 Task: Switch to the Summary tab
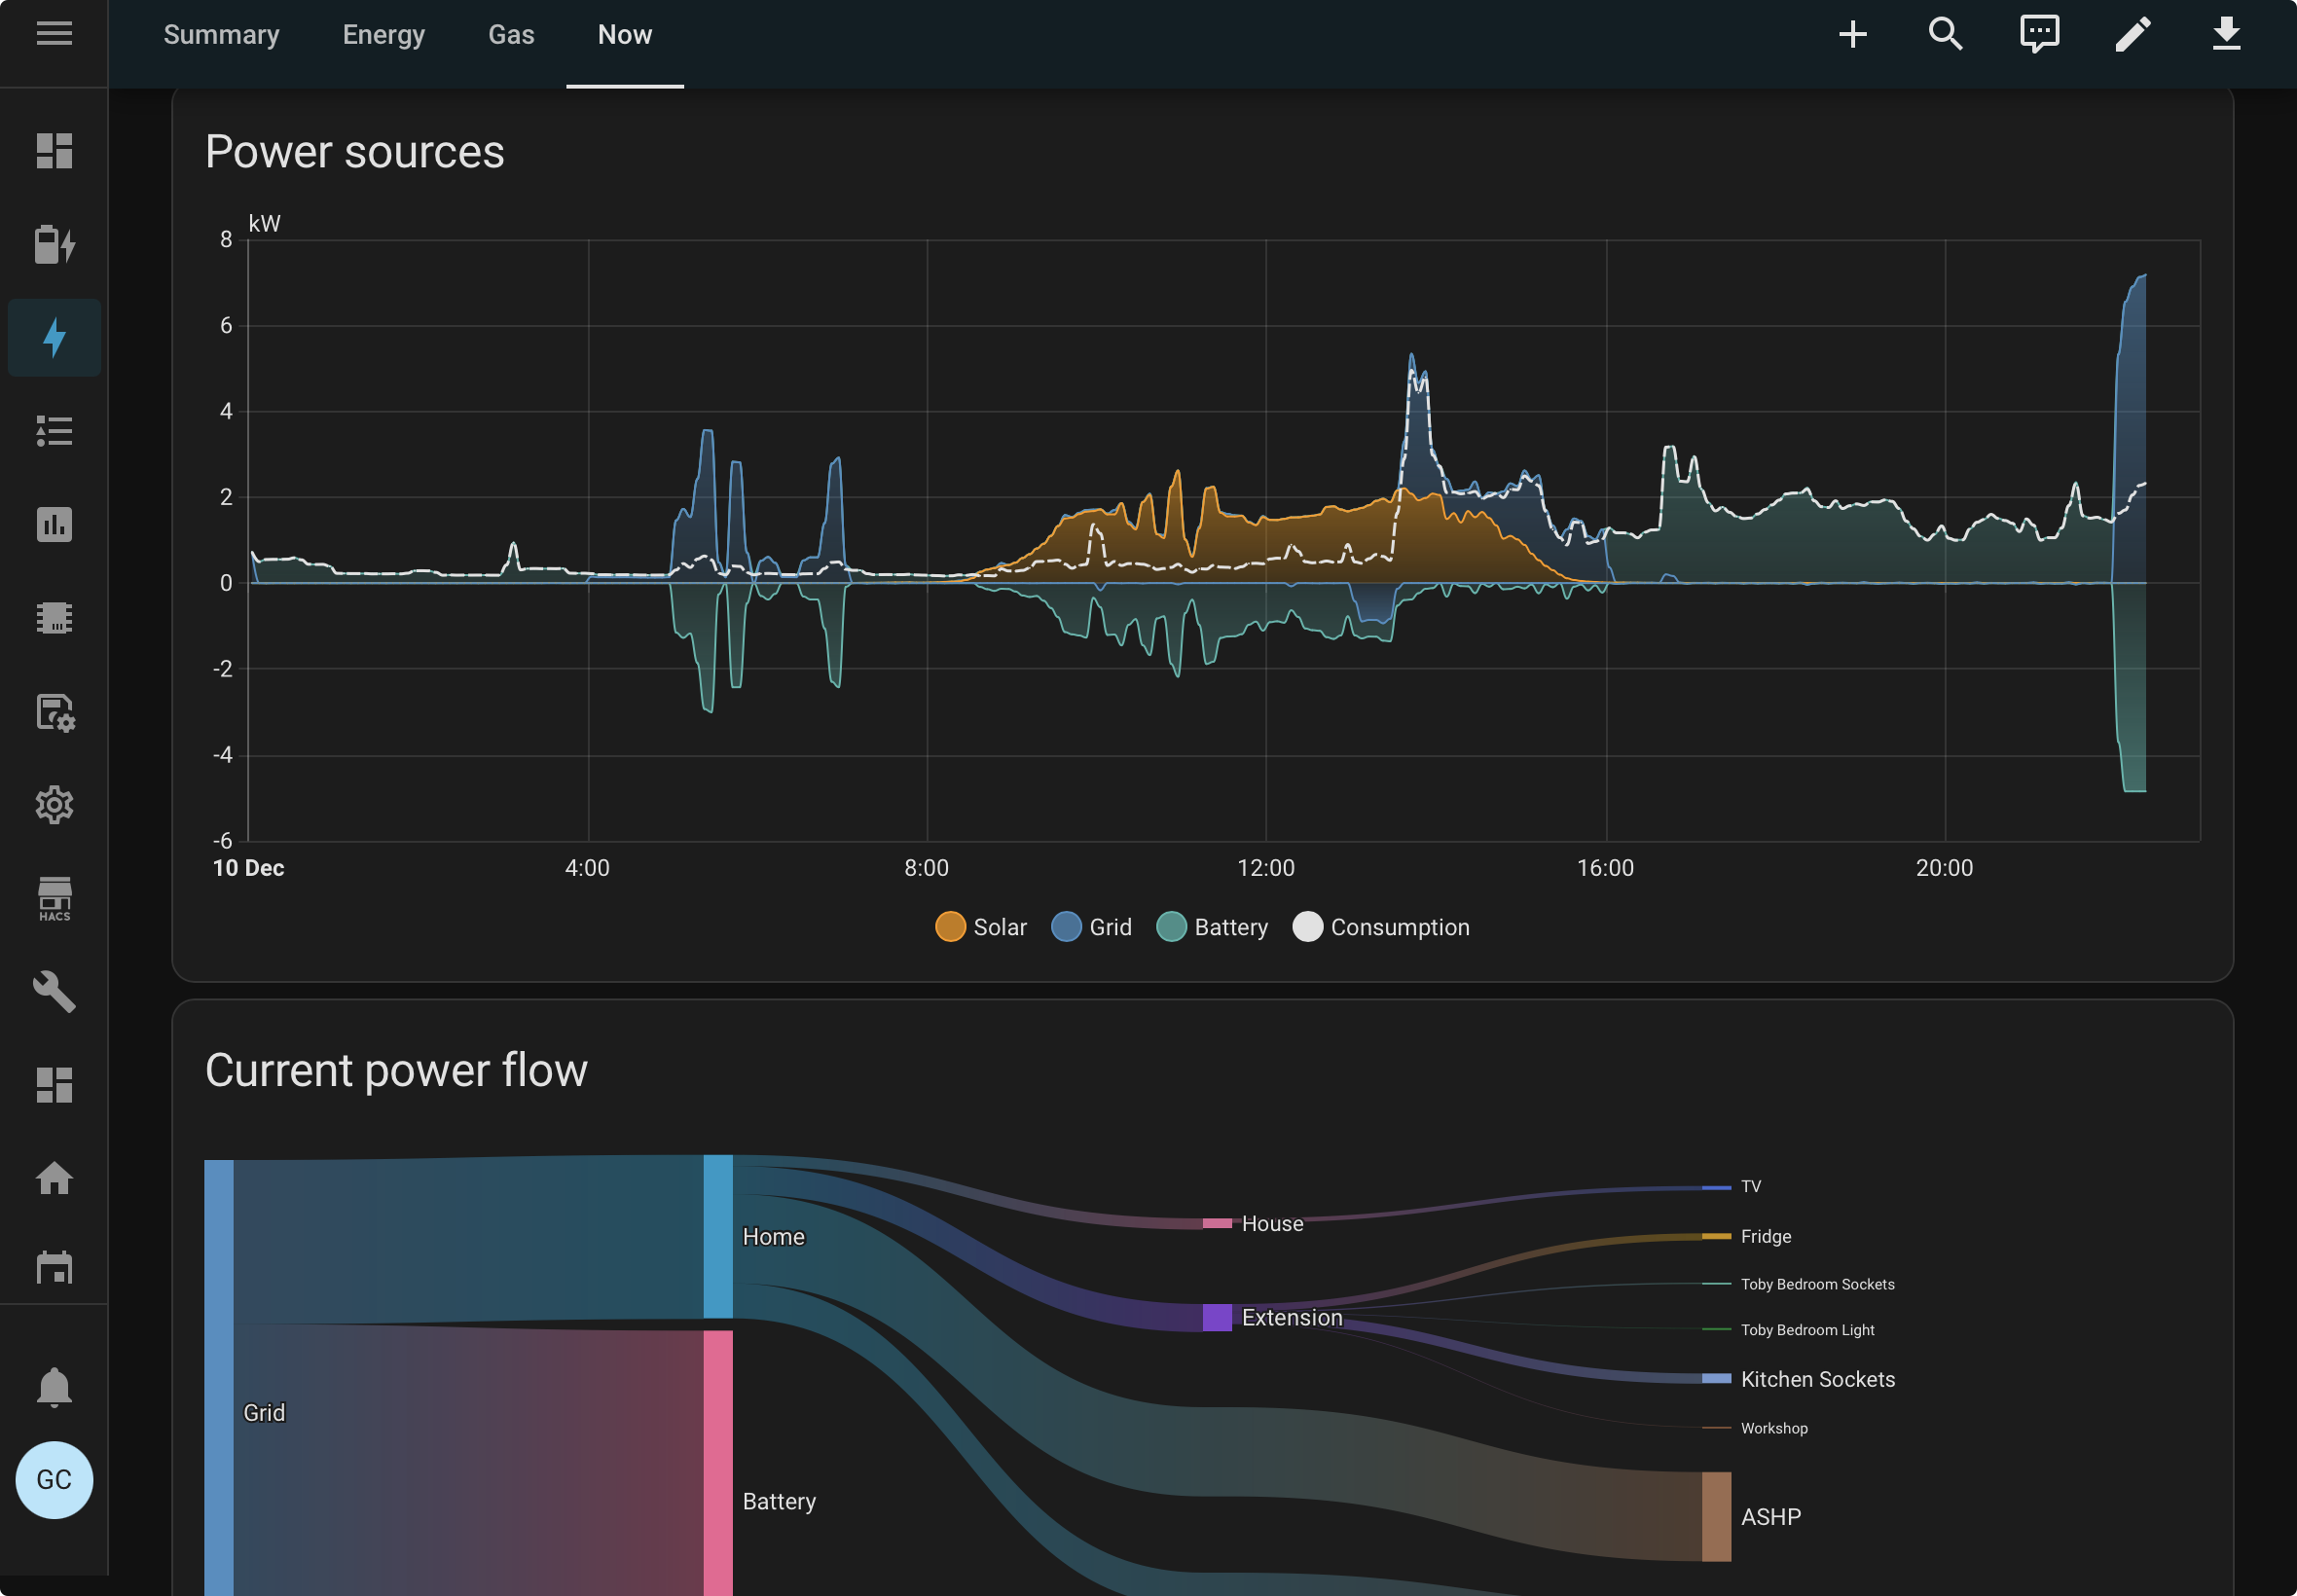[221, 35]
